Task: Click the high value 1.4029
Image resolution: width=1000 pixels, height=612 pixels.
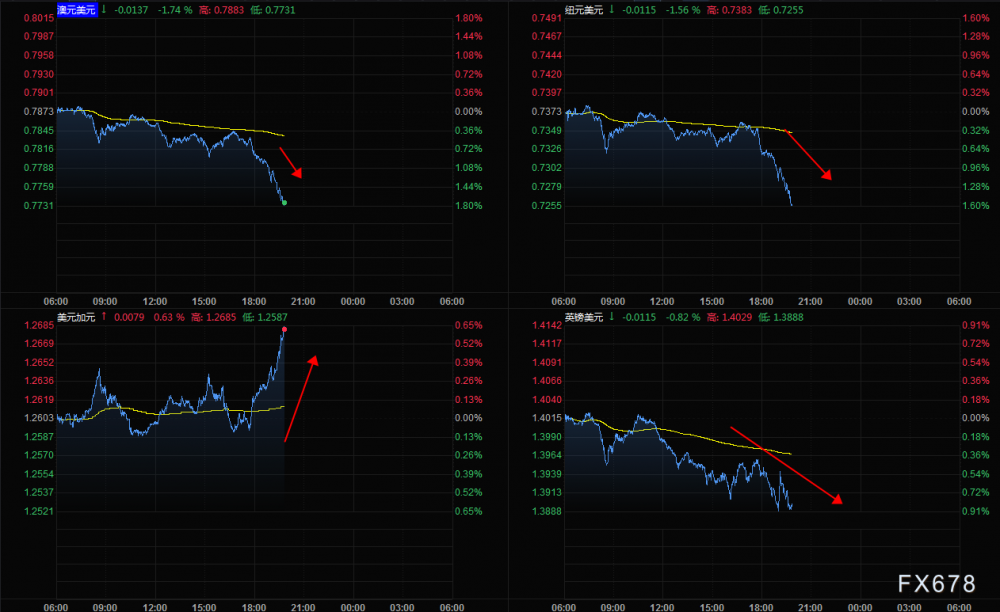Action: coord(737,317)
